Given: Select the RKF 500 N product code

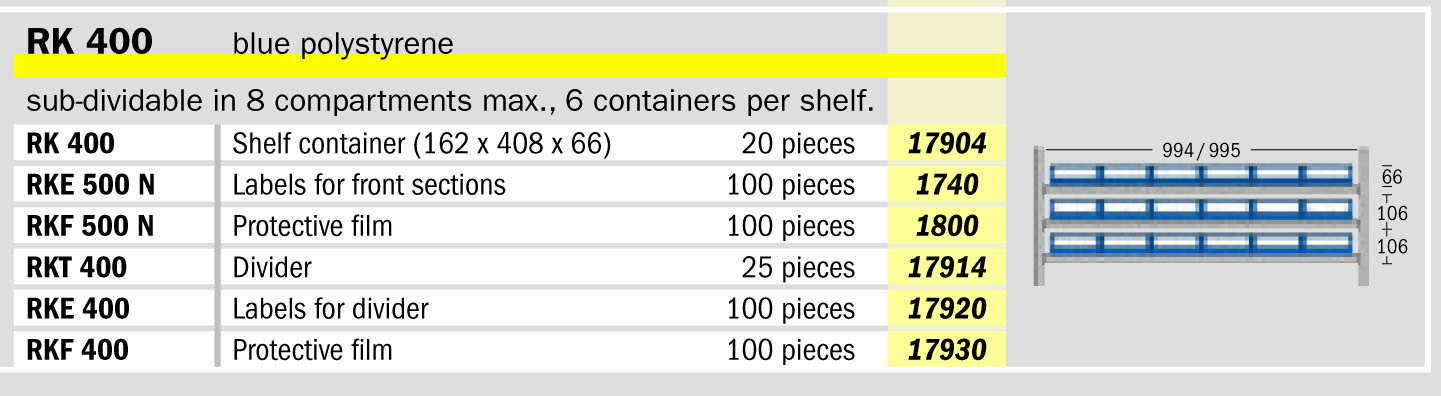Looking at the screenshot, I should 90,226.
